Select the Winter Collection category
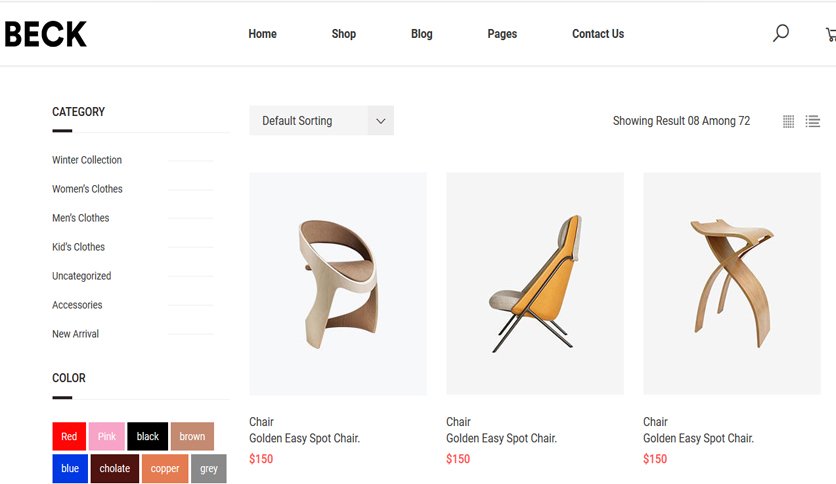The height and width of the screenshot is (484, 836). [x=87, y=160]
